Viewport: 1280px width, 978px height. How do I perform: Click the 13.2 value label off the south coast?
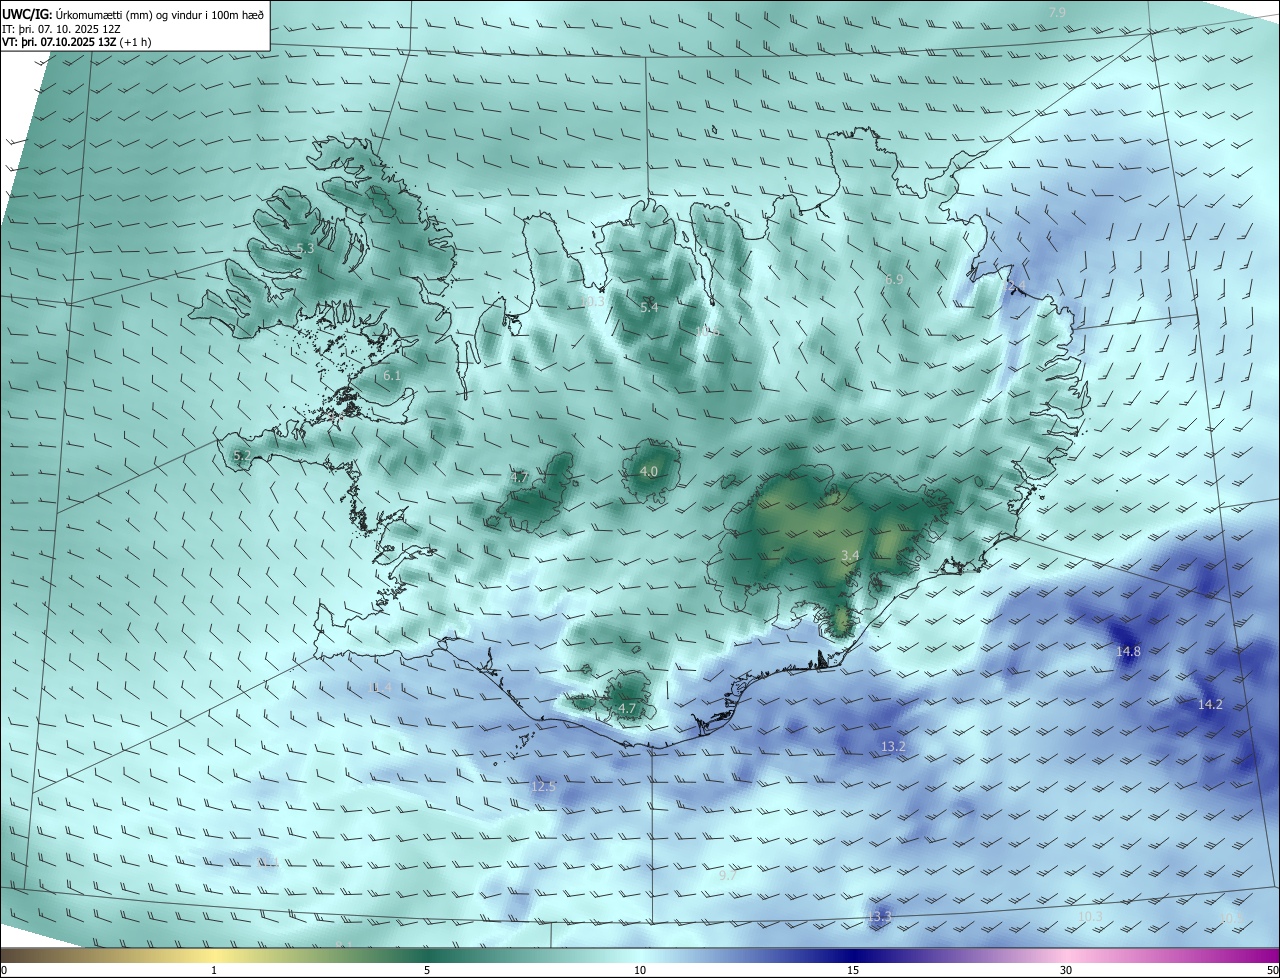(x=893, y=747)
